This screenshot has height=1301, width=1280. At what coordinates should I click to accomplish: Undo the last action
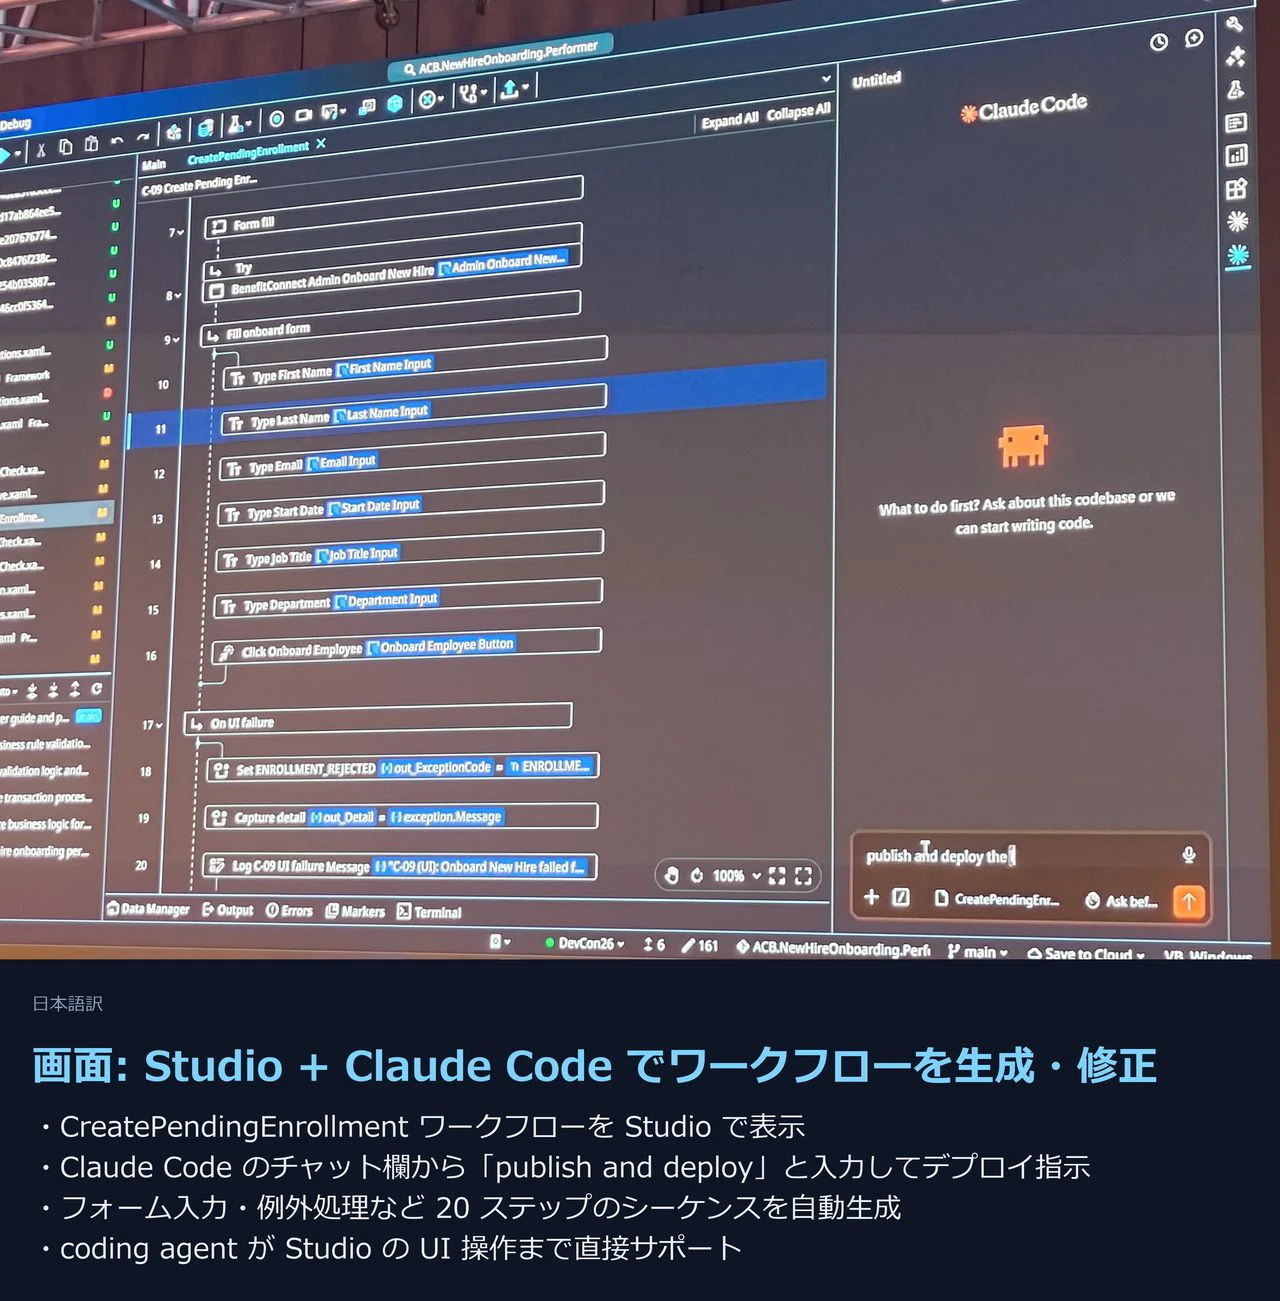tap(117, 141)
